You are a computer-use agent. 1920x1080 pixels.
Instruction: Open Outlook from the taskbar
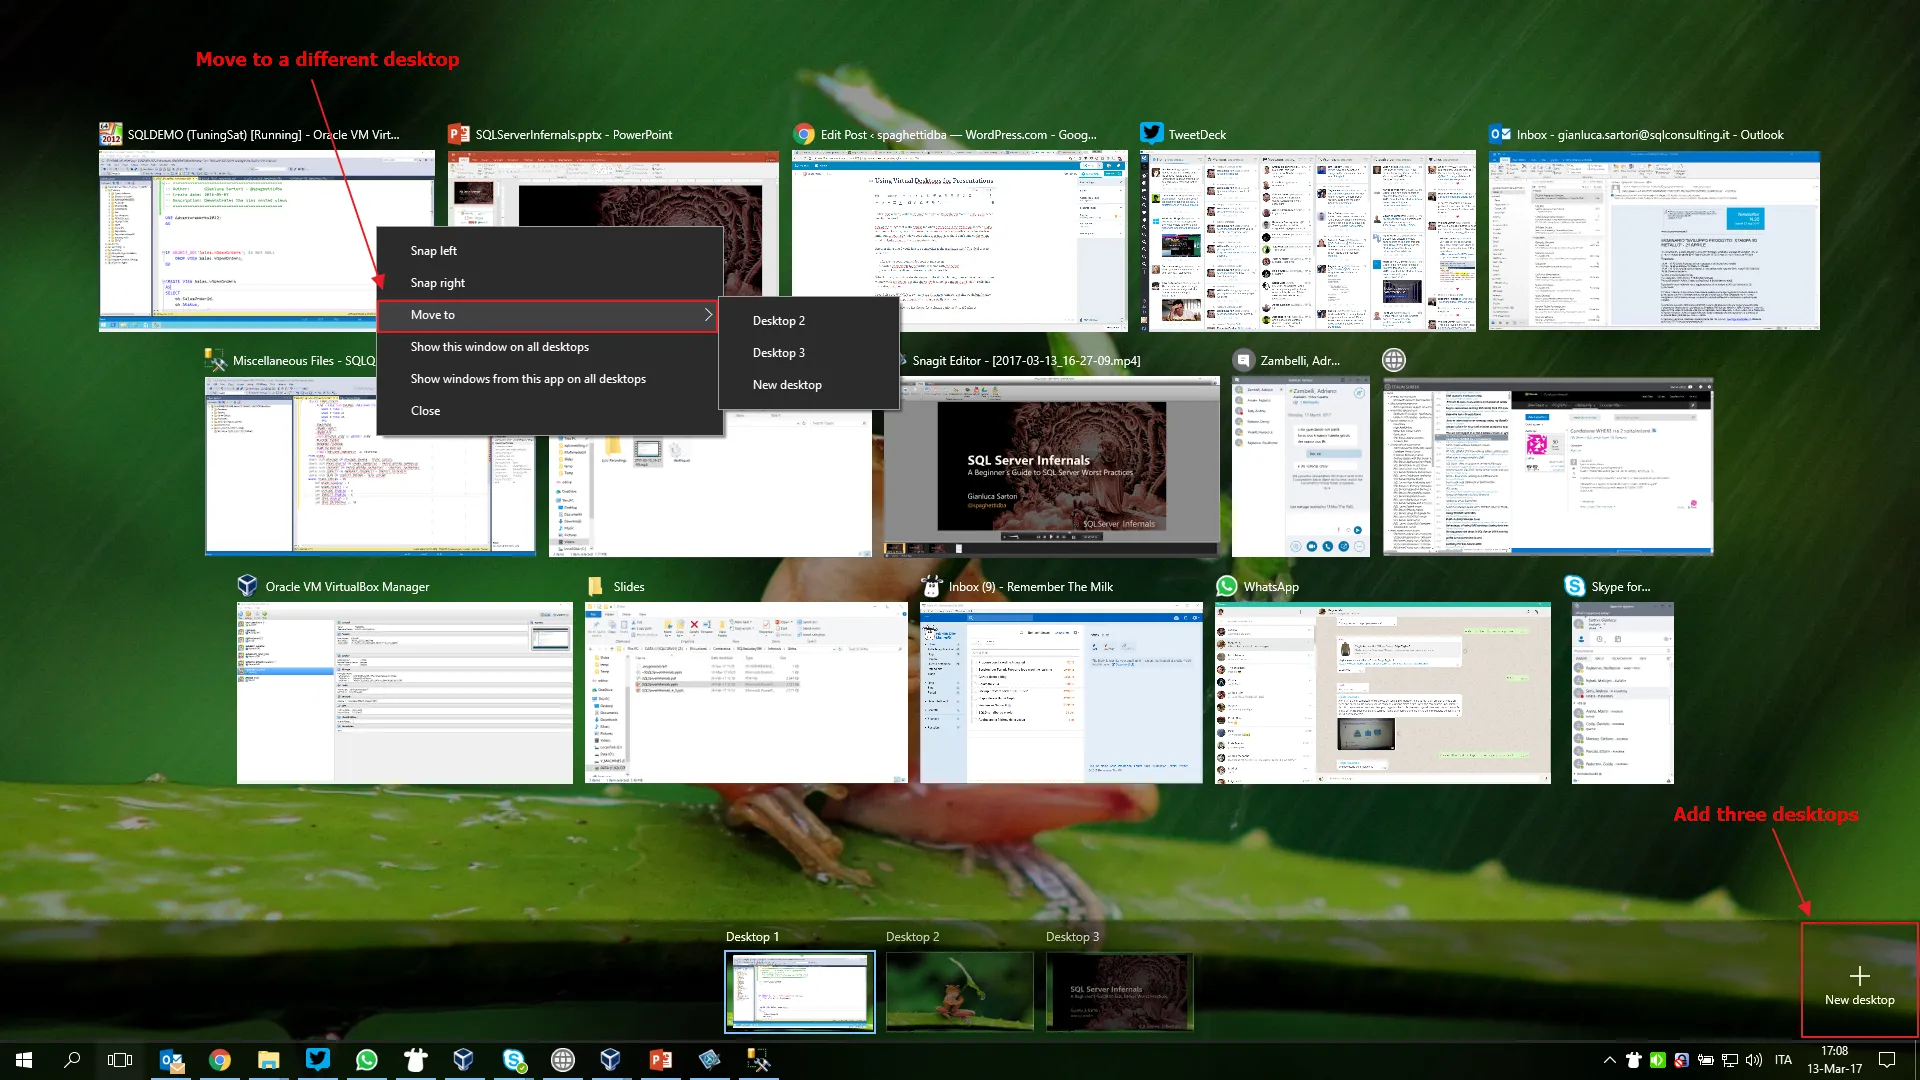click(x=171, y=1060)
